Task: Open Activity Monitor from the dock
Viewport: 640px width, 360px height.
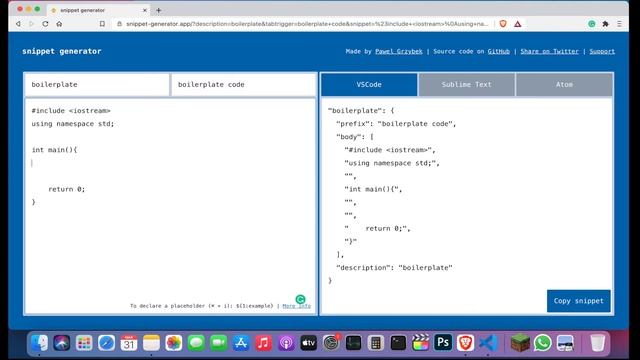Action: point(353,343)
